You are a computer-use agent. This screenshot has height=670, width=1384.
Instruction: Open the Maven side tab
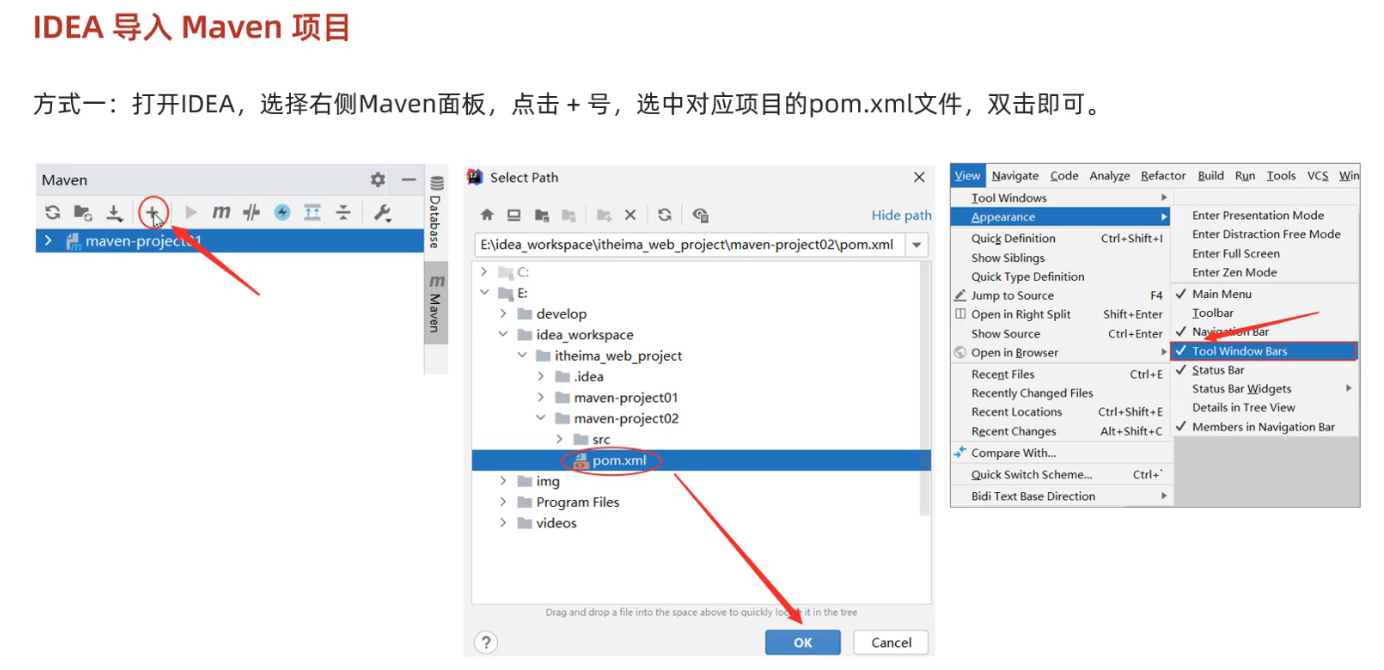pyautogui.click(x=436, y=304)
